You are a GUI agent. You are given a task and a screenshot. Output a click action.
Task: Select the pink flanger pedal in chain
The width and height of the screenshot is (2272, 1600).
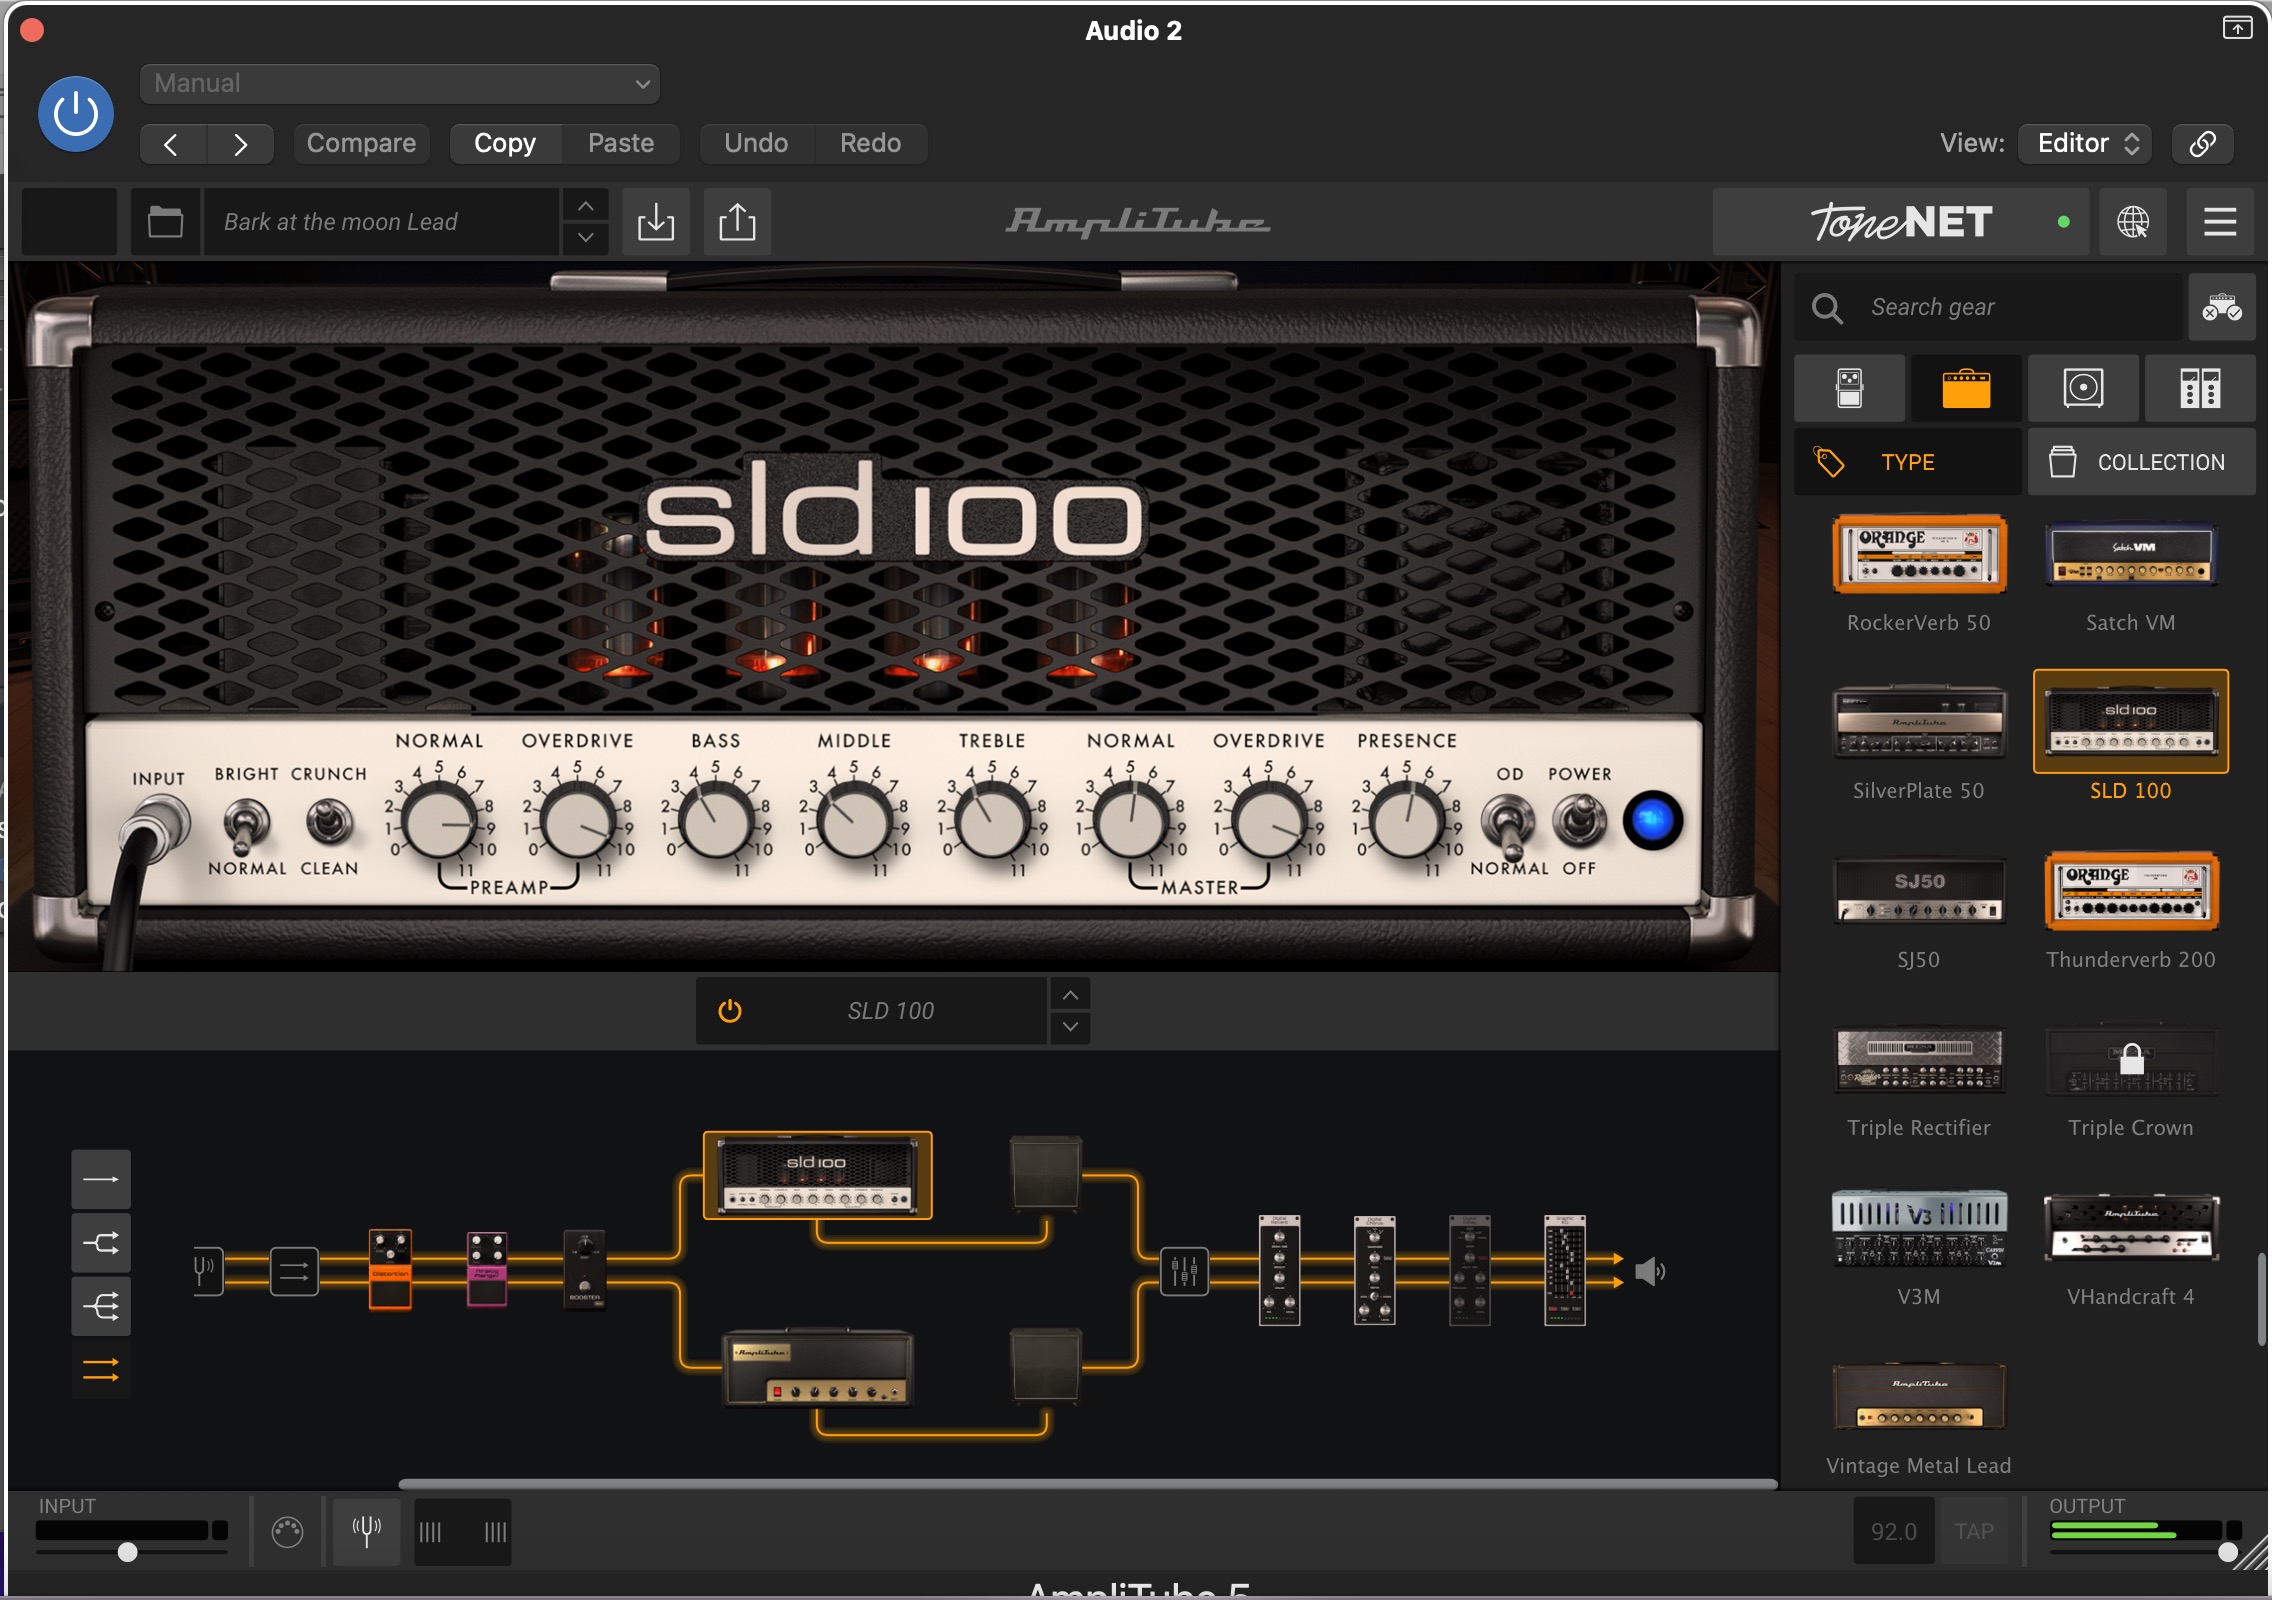pyautogui.click(x=487, y=1269)
